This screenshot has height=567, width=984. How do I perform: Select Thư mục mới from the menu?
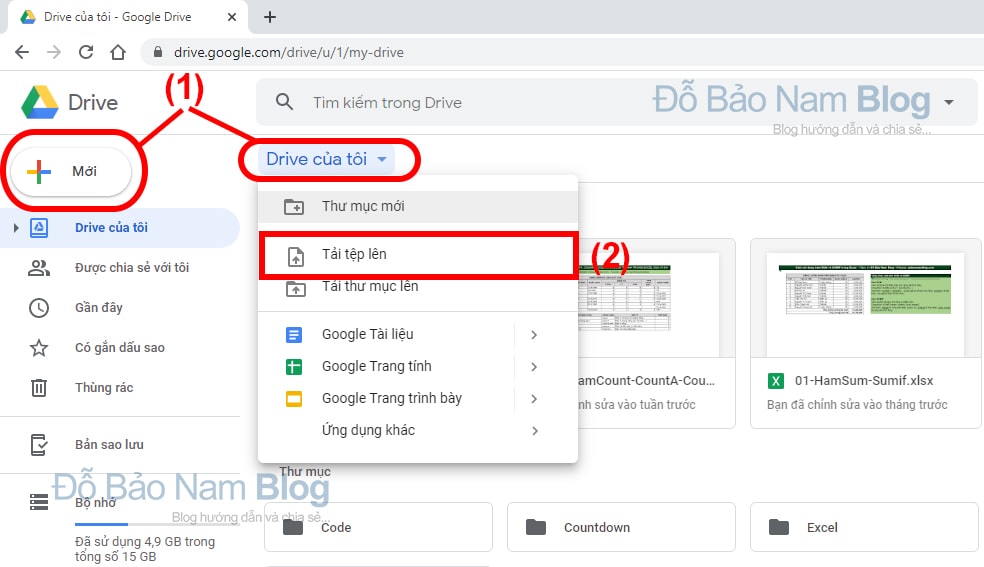coord(418,206)
